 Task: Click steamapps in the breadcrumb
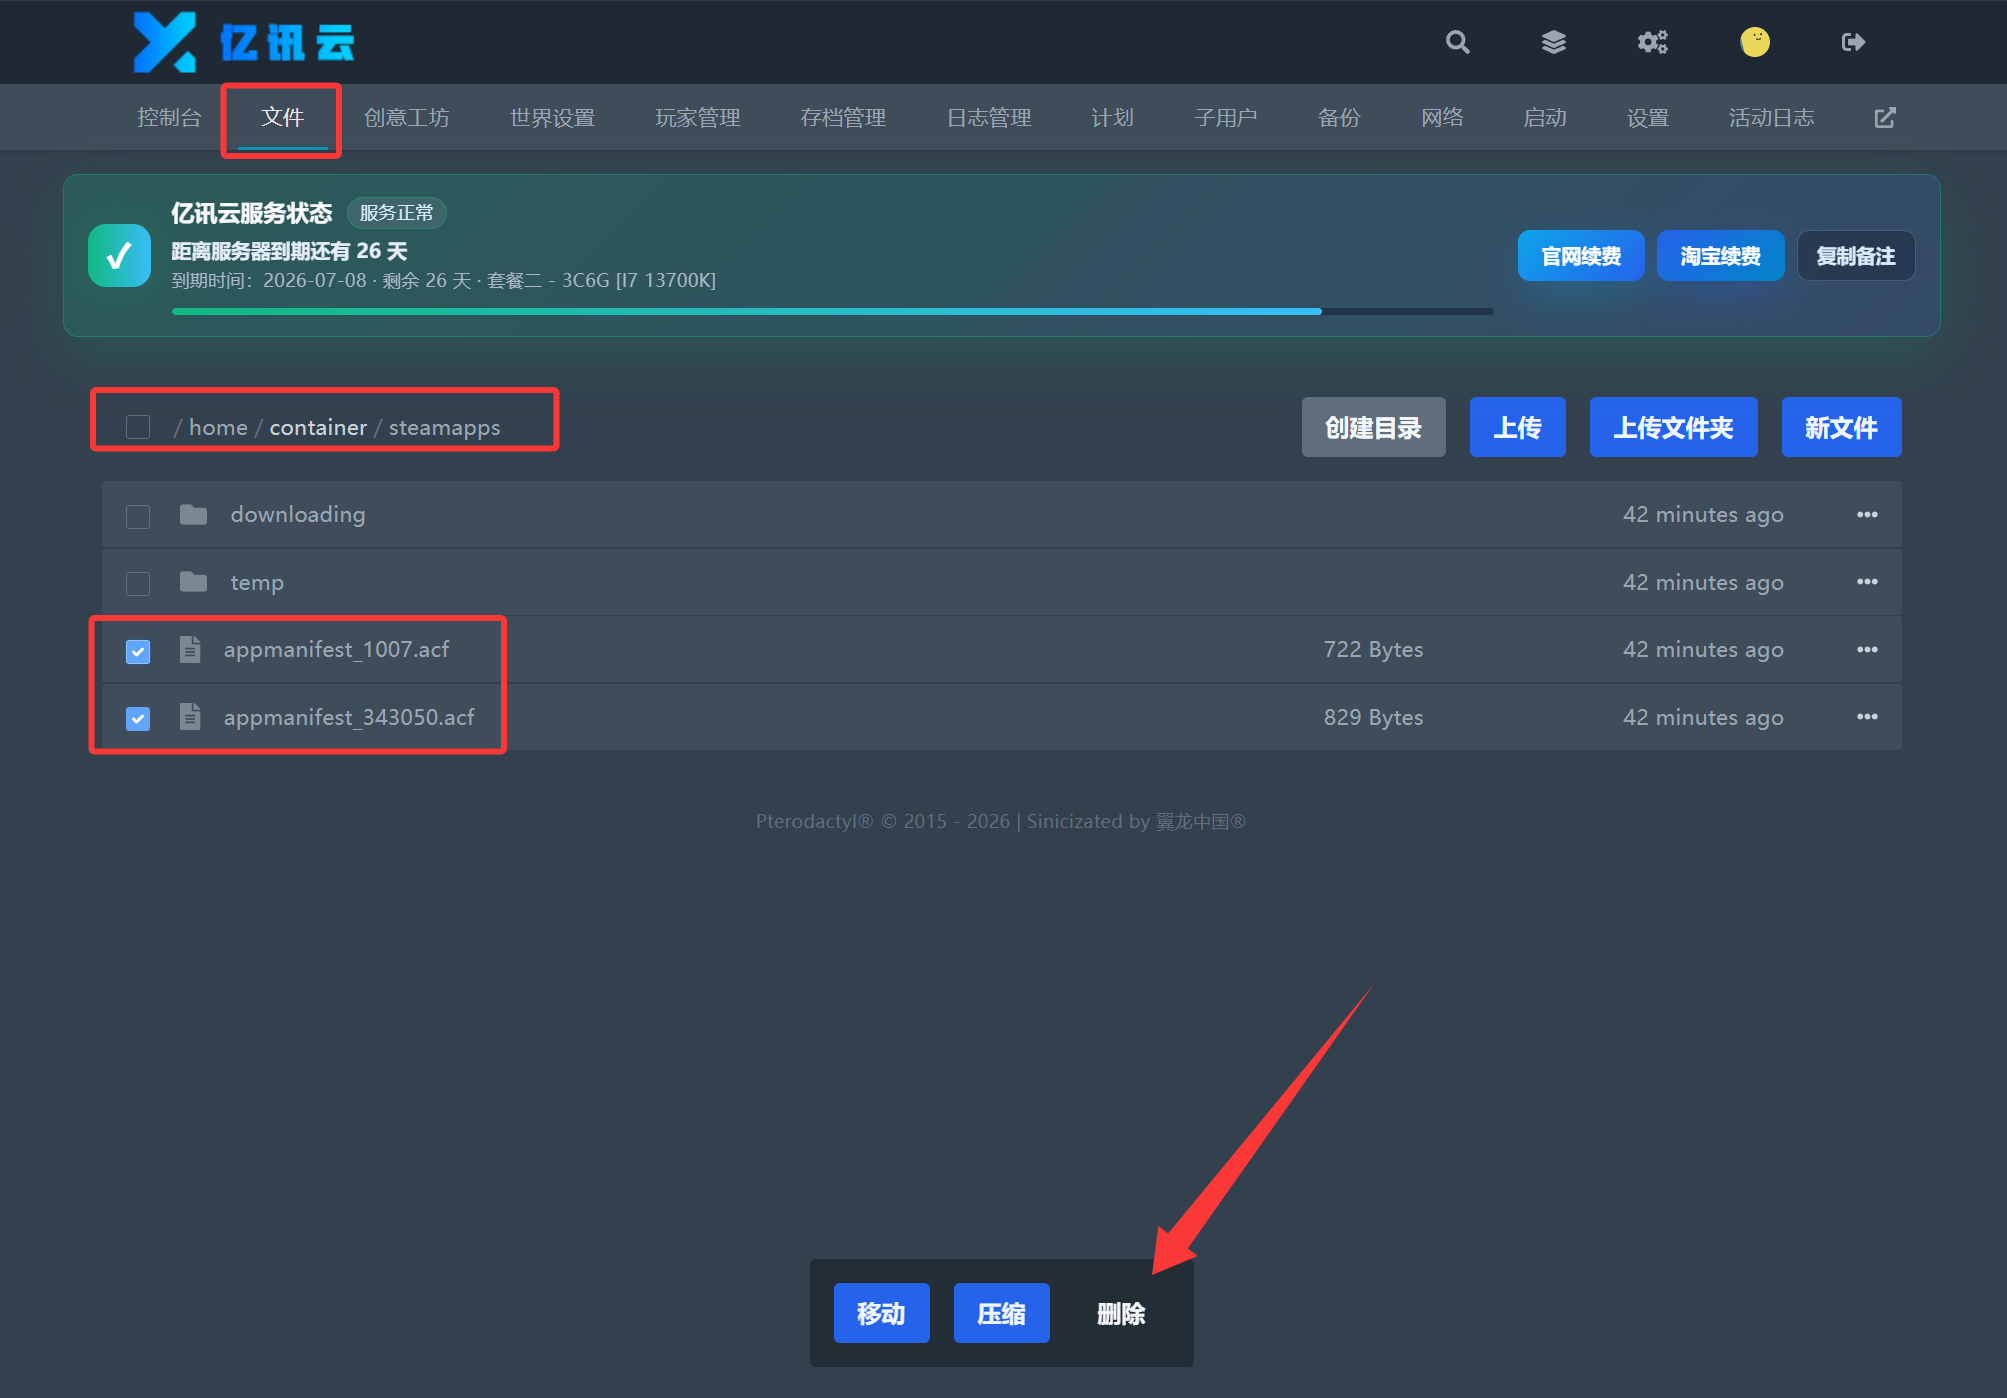click(x=444, y=428)
